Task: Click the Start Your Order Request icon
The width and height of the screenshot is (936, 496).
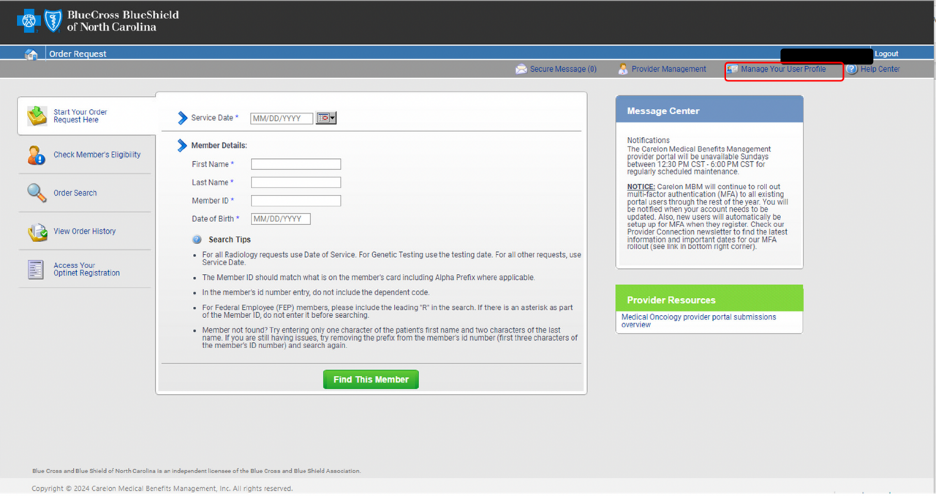Action: (x=37, y=116)
